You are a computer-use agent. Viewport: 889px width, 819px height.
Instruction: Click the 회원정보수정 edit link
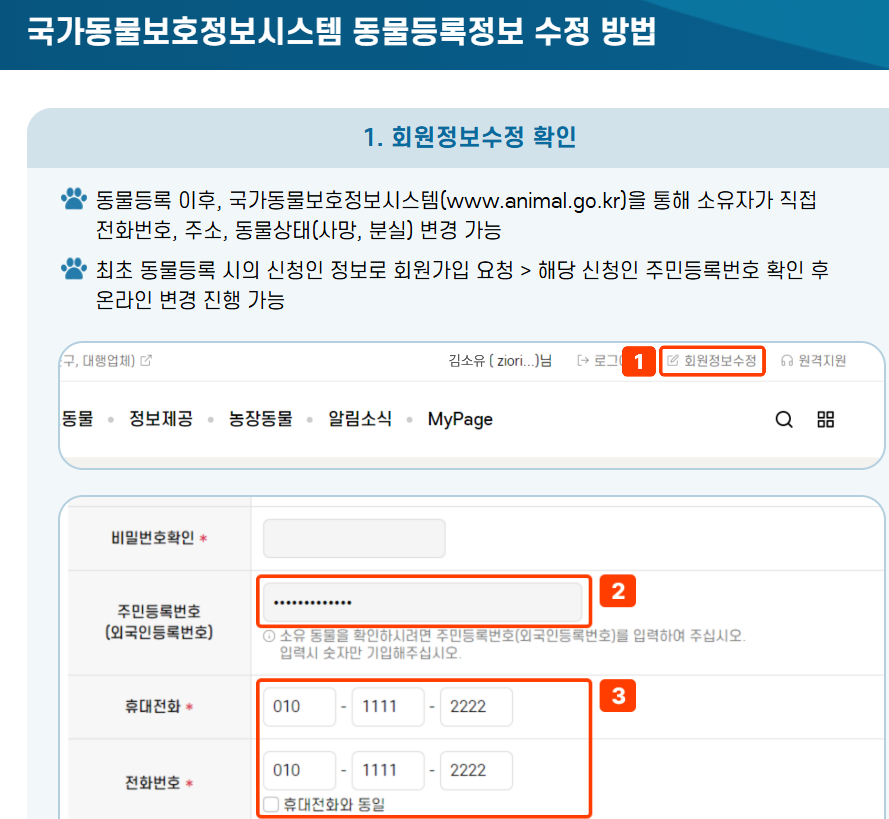(x=712, y=360)
